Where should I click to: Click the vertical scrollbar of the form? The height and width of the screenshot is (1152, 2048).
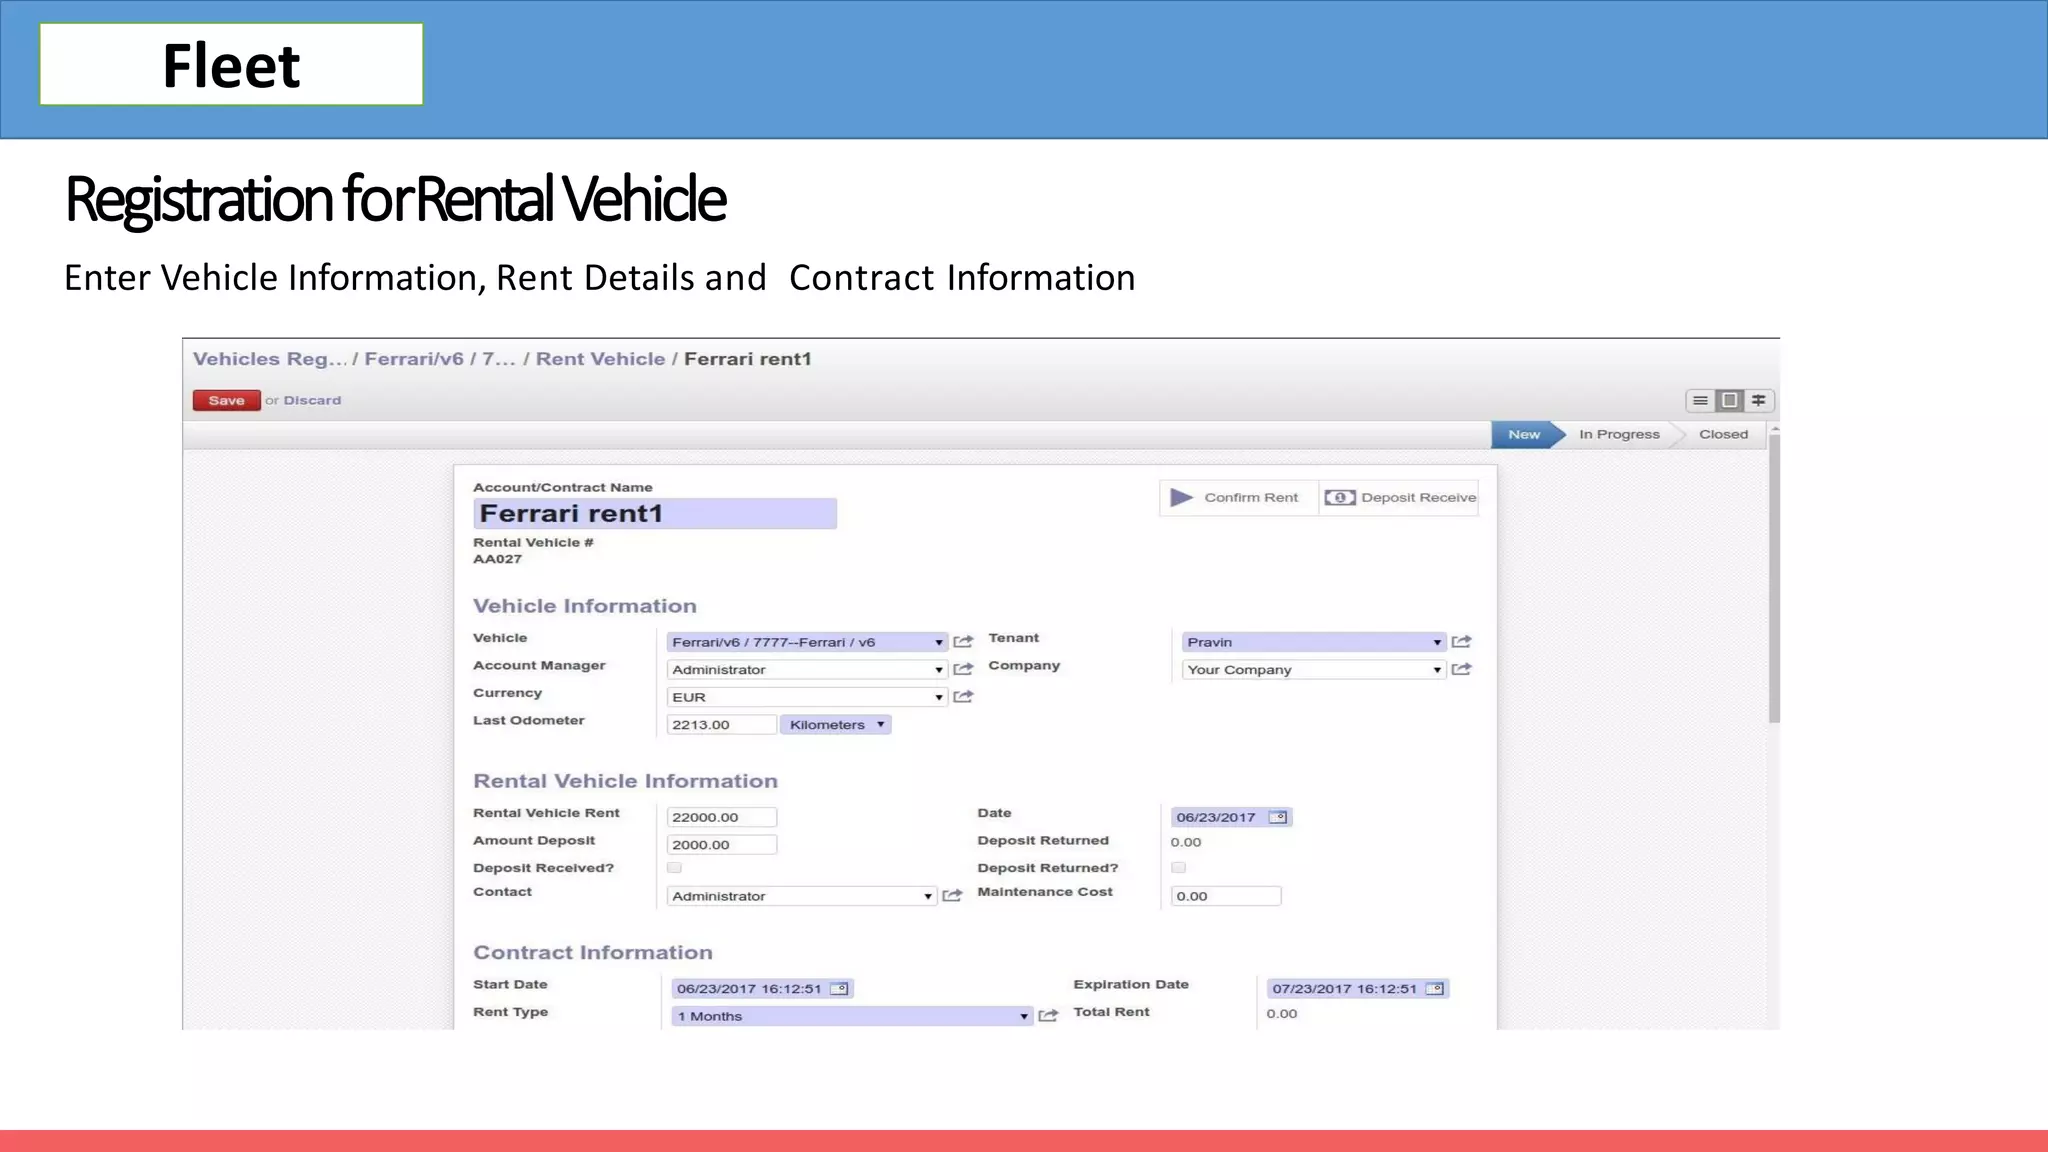pos(1774,580)
